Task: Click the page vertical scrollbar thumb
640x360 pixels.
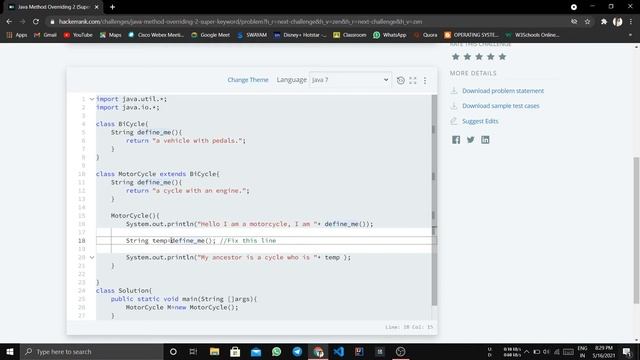Action: click(636, 231)
